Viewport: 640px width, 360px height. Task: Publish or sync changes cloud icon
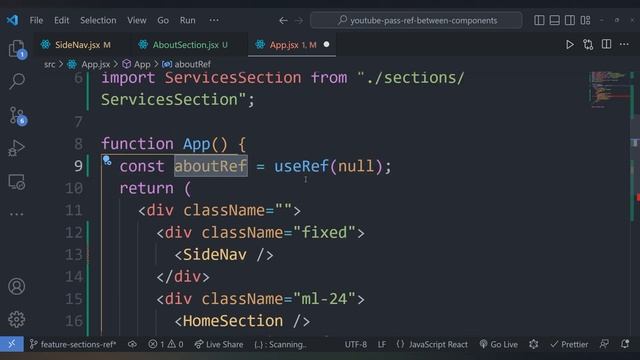(x=132, y=344)
